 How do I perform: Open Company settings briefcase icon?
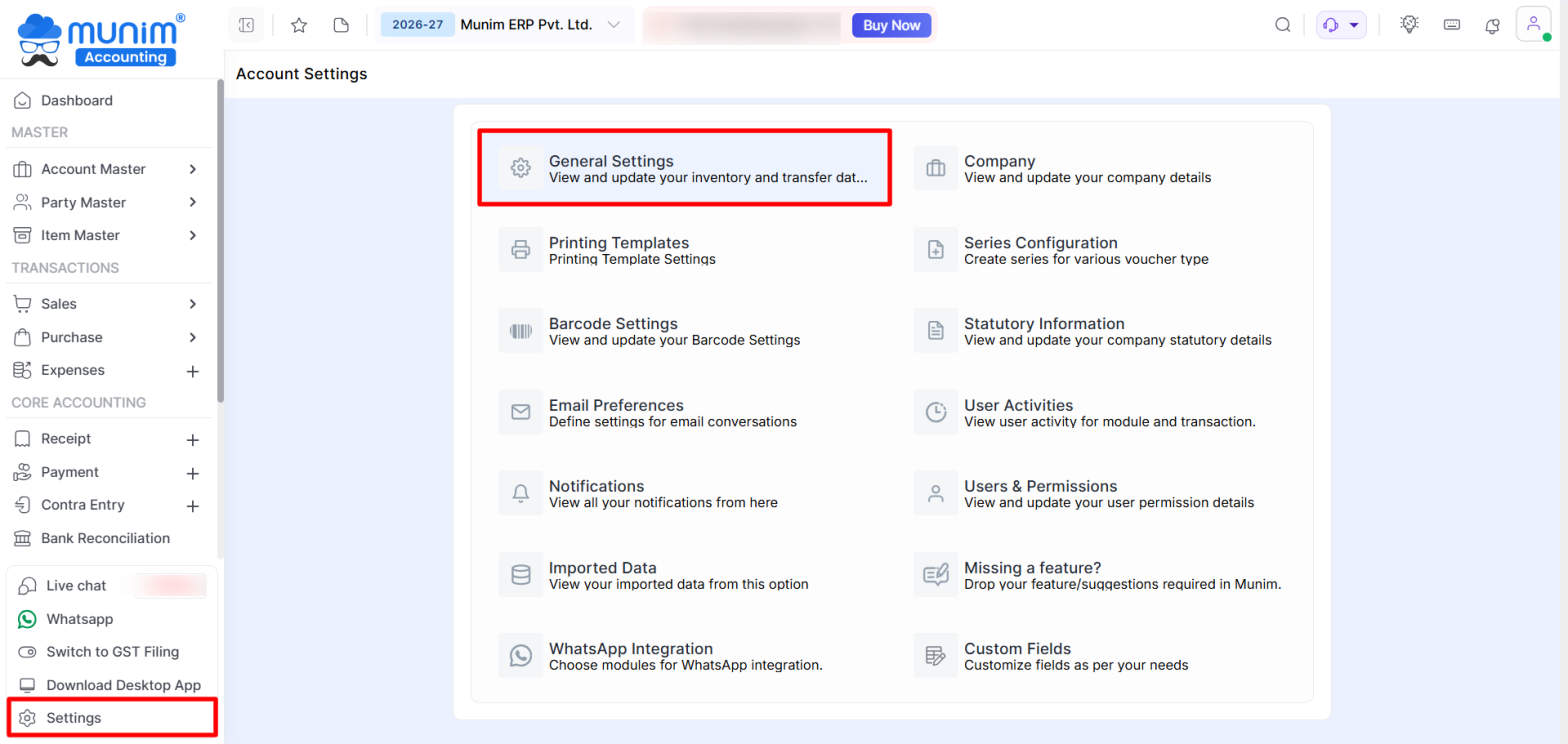[x=936, y=168]
